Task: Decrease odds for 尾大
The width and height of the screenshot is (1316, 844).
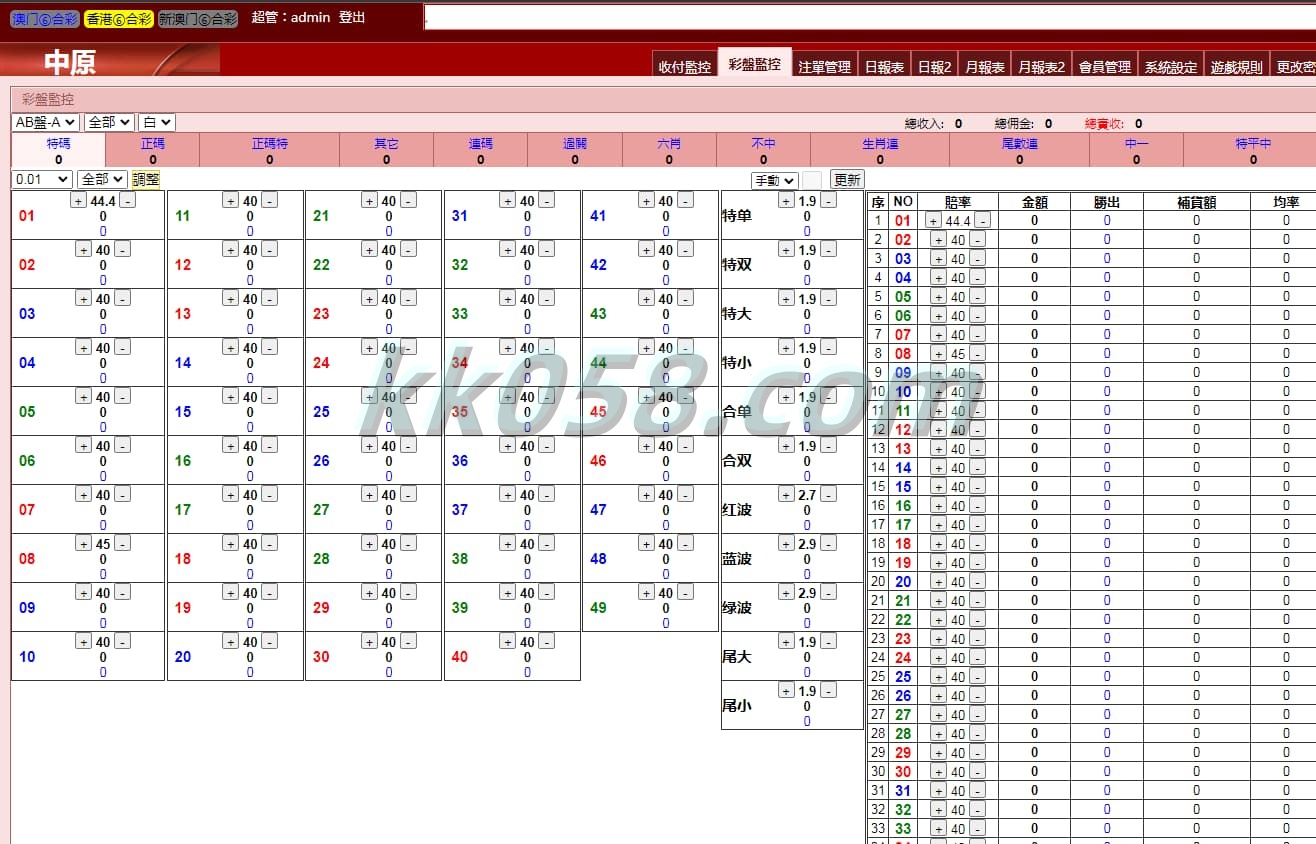Action: click(828, 642)
